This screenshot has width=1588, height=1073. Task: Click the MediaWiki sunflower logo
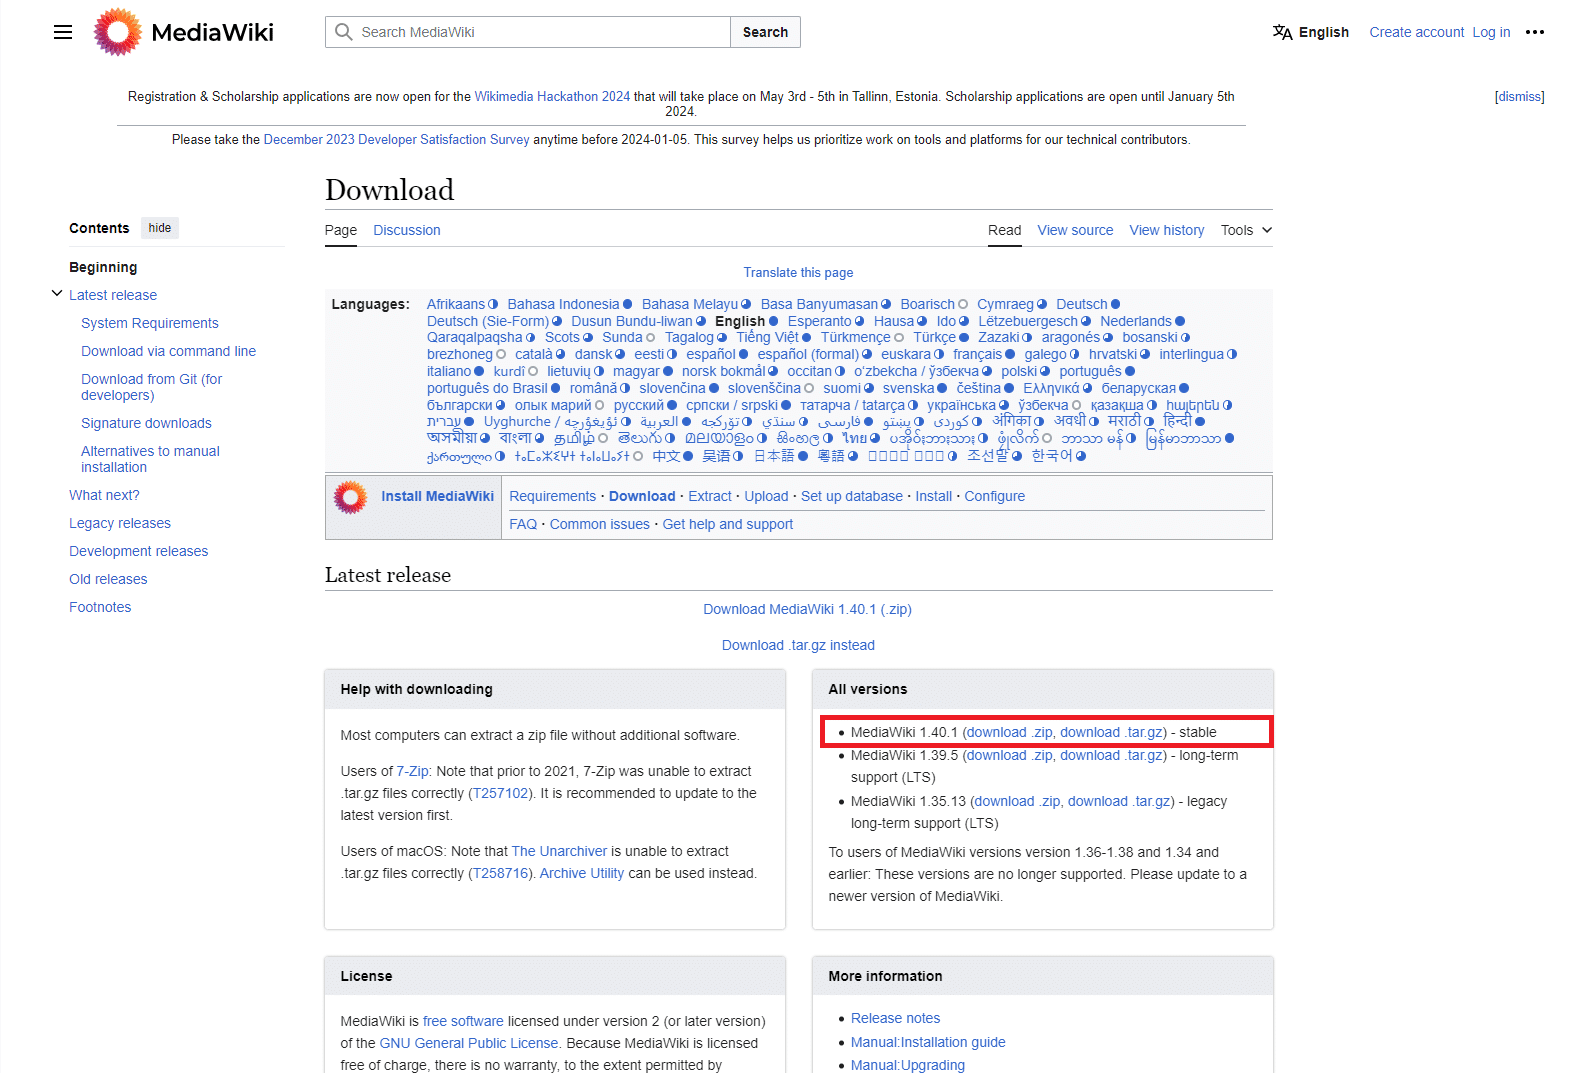118,32
